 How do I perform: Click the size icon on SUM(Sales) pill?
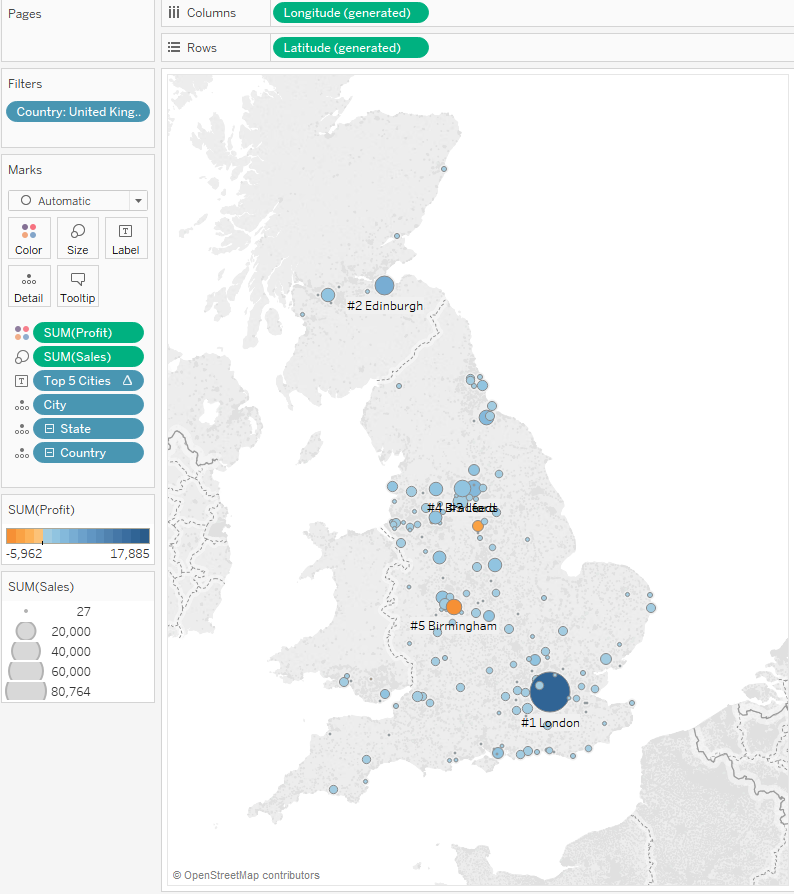tap(20, 356)
